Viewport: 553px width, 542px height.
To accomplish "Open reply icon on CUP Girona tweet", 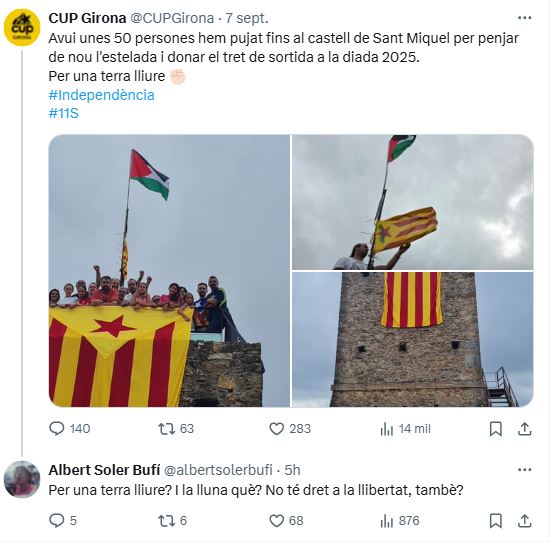I will point(57,429).
